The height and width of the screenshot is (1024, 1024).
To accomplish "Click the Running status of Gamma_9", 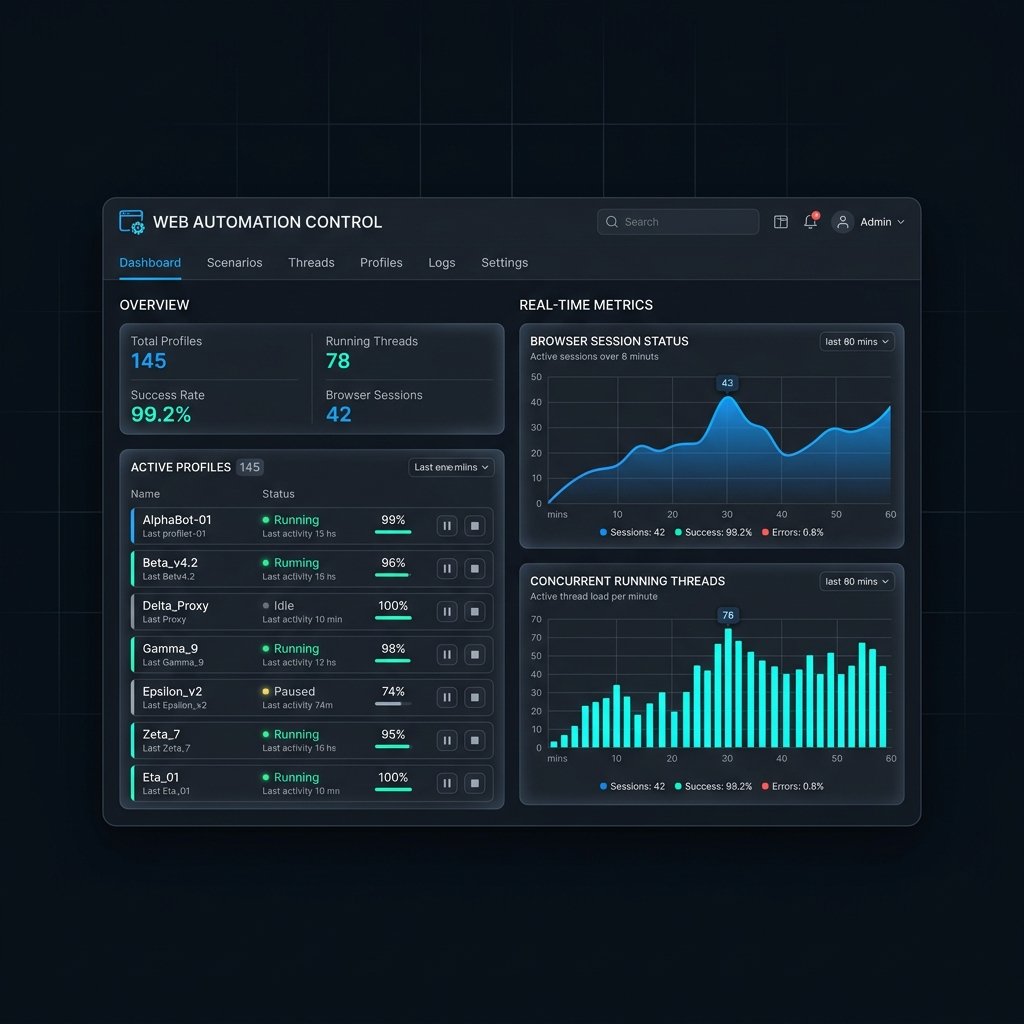I will click(x=291, y=648).
